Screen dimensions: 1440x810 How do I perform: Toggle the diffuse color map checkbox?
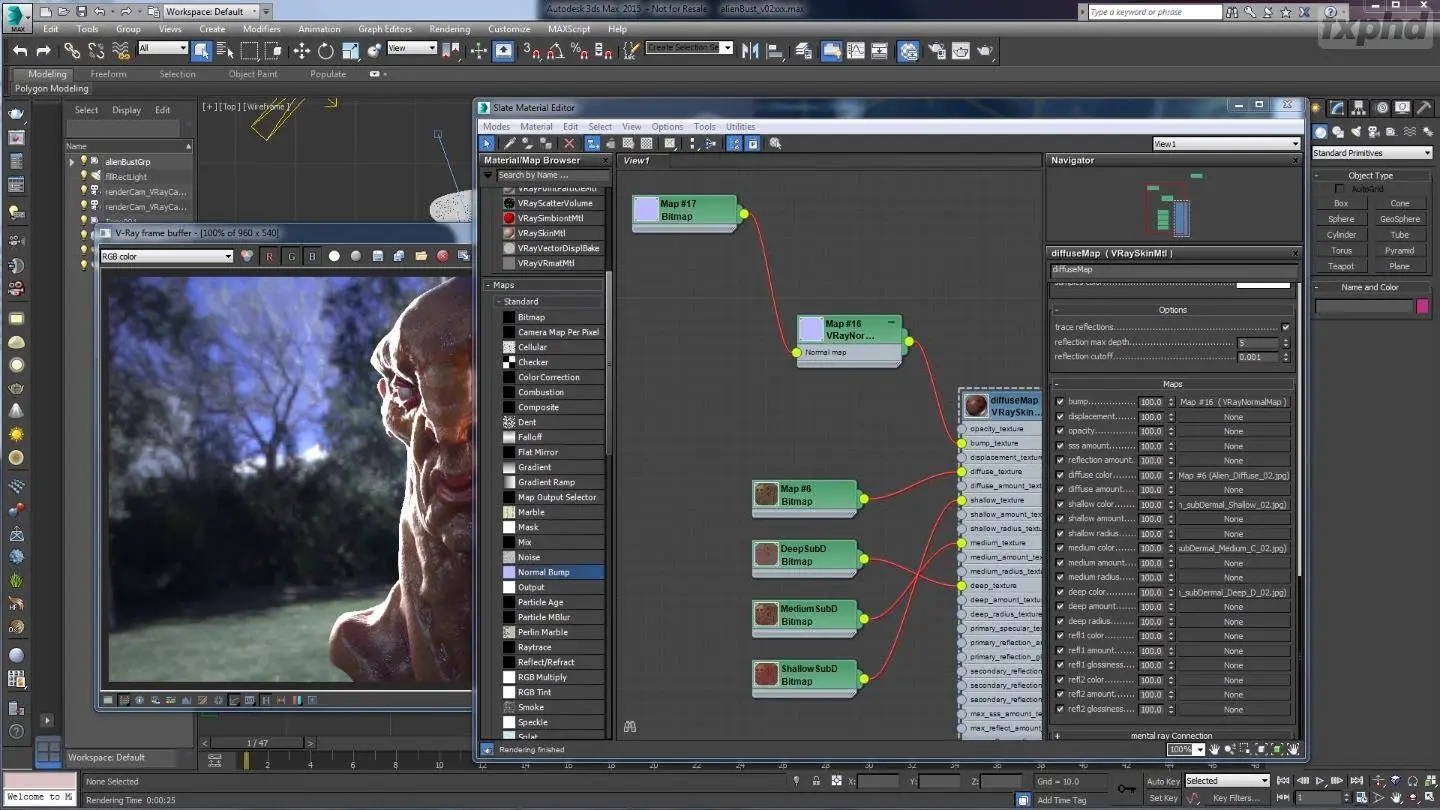click(x=1060, y=476)
